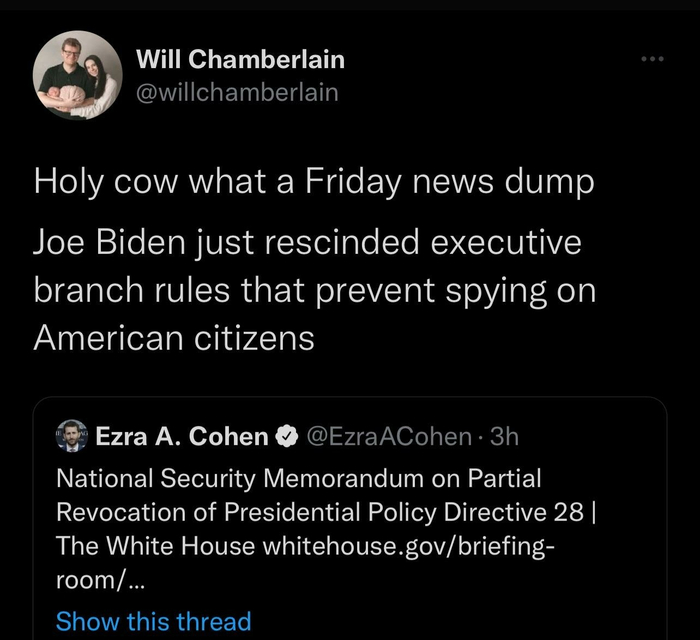Click the verified badge beside Ezra A. Cohen
Viewport: 700px width, 640px height.
point(285,437)
